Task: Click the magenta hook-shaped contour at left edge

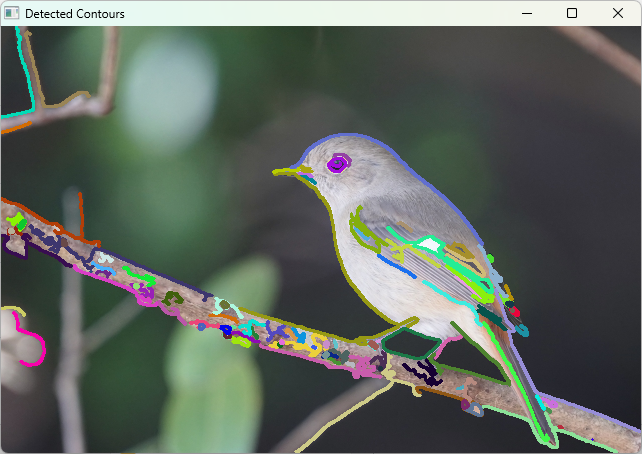Action: click(30, 339)
